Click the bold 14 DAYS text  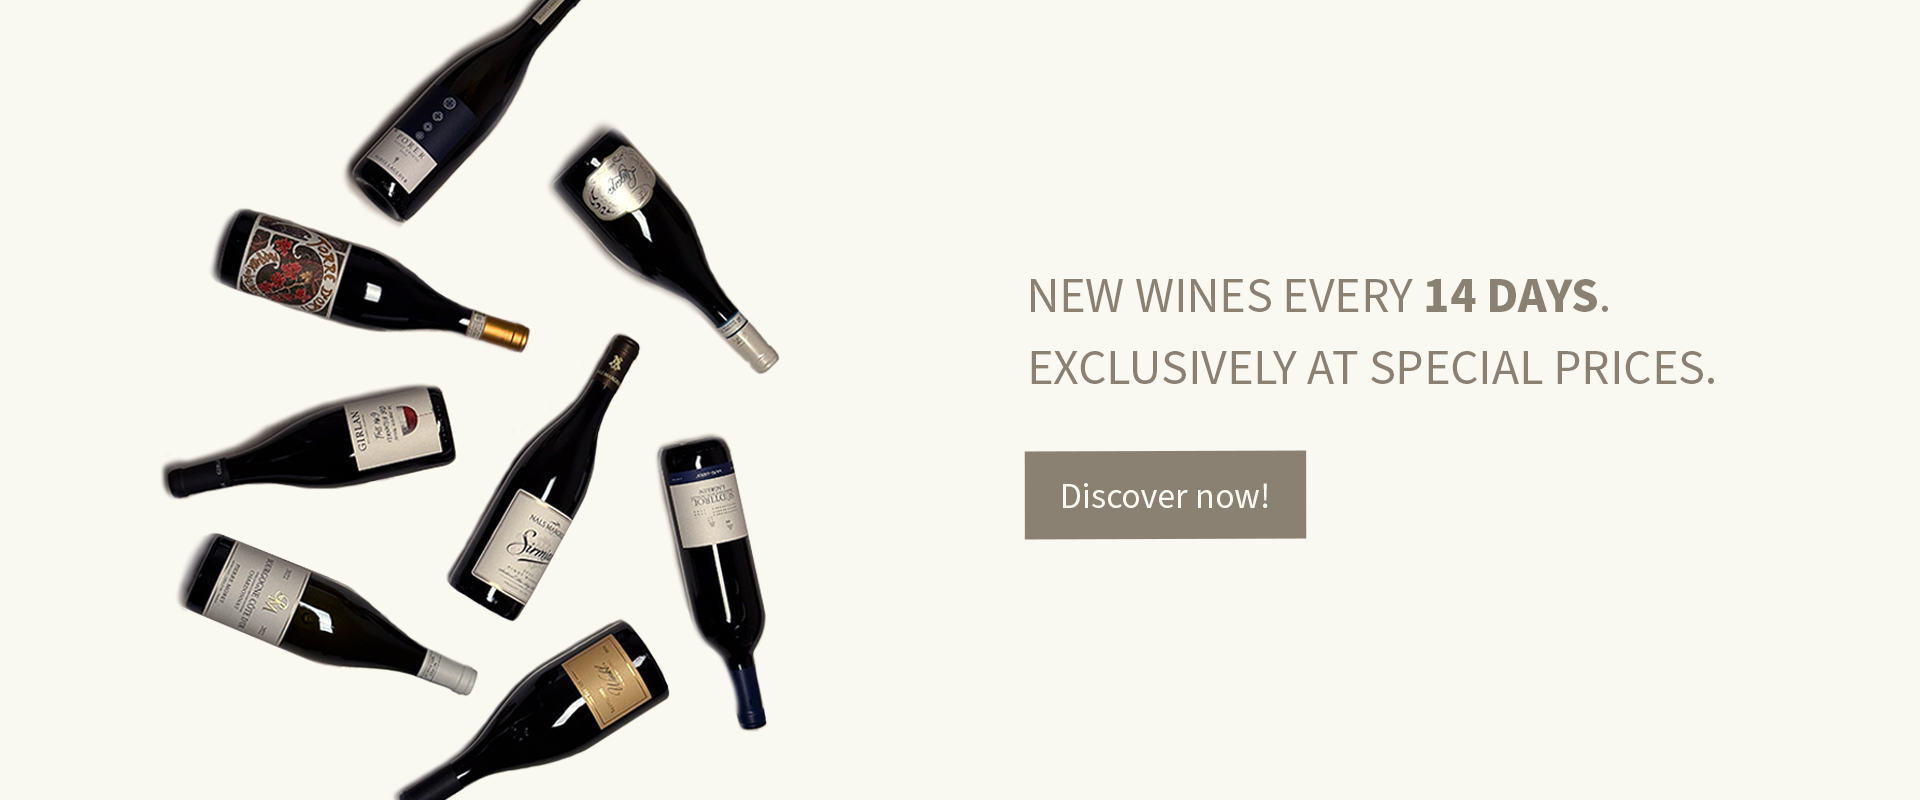1511,296
